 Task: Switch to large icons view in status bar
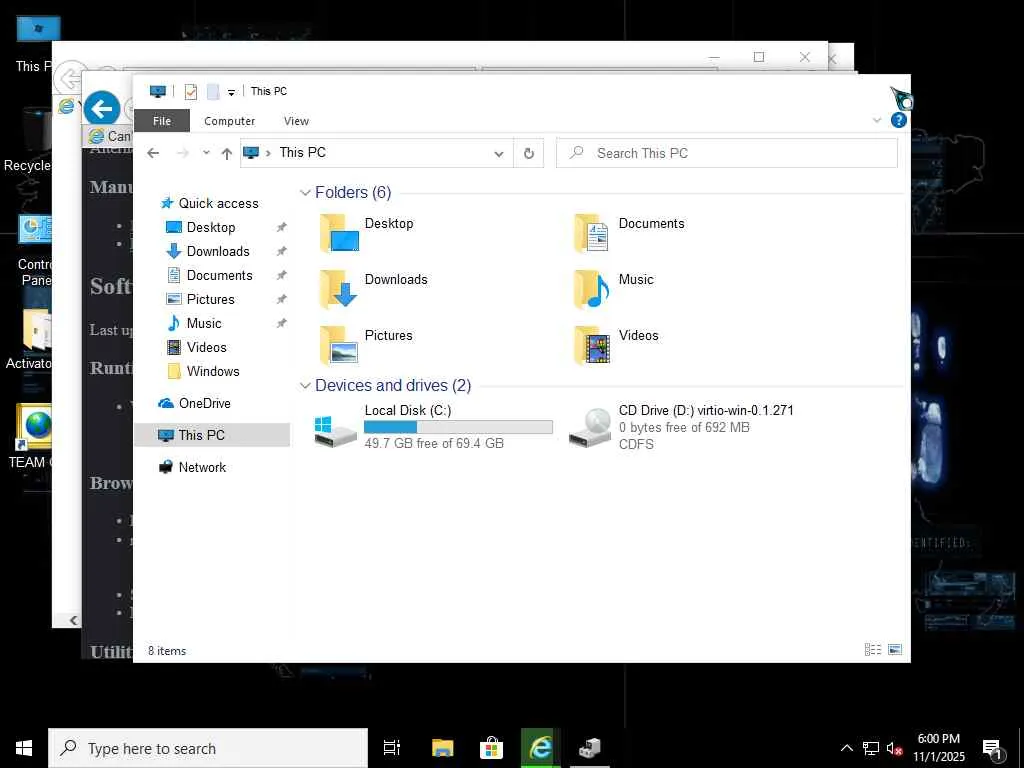[895, 649]
